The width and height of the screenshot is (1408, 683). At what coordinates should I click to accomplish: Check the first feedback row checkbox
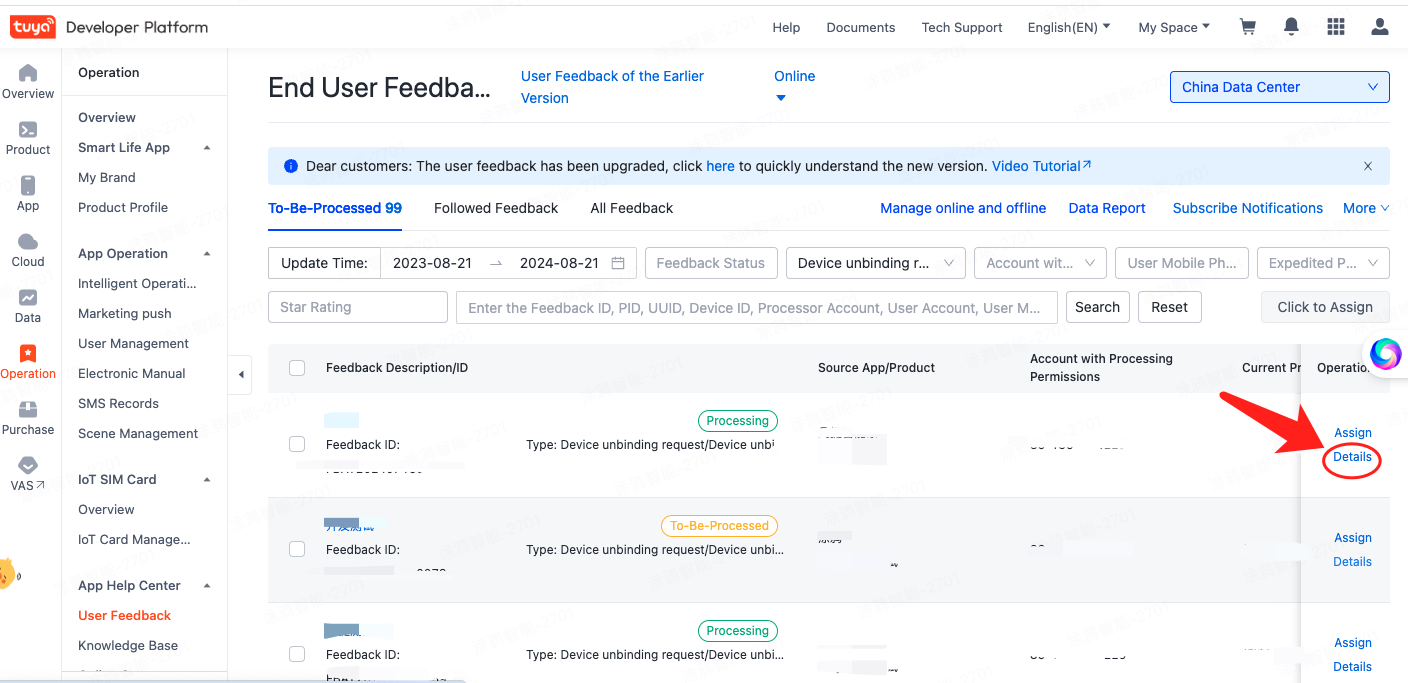(297, 444)
